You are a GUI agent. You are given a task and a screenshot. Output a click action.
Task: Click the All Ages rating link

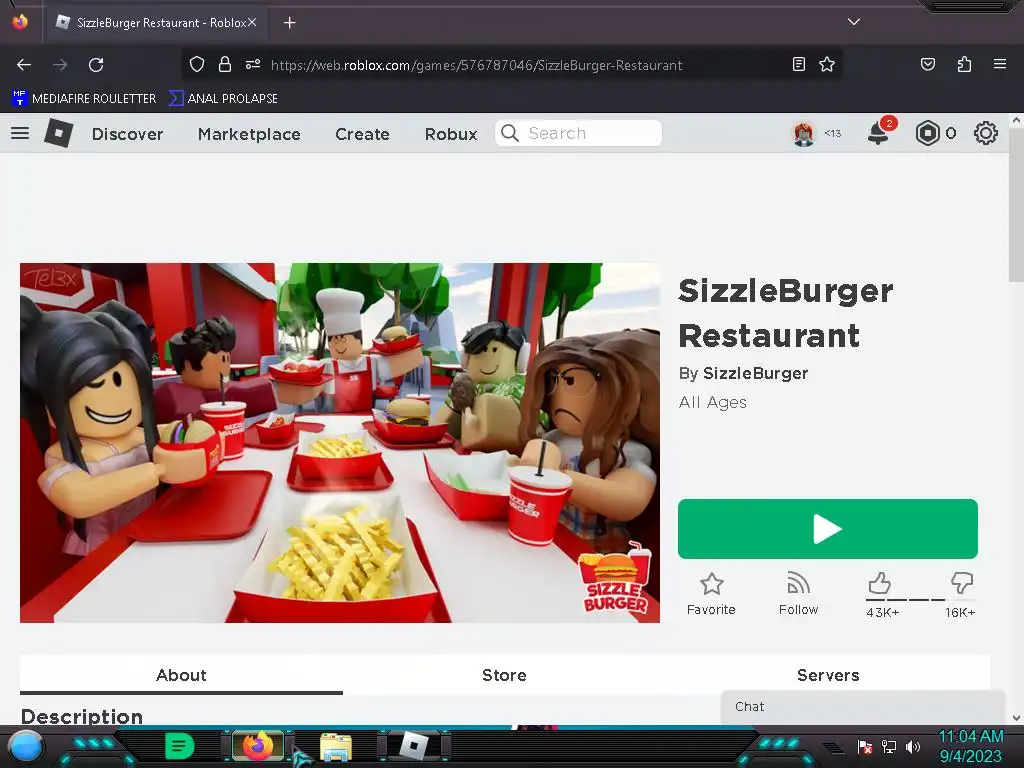pos(712,402)
